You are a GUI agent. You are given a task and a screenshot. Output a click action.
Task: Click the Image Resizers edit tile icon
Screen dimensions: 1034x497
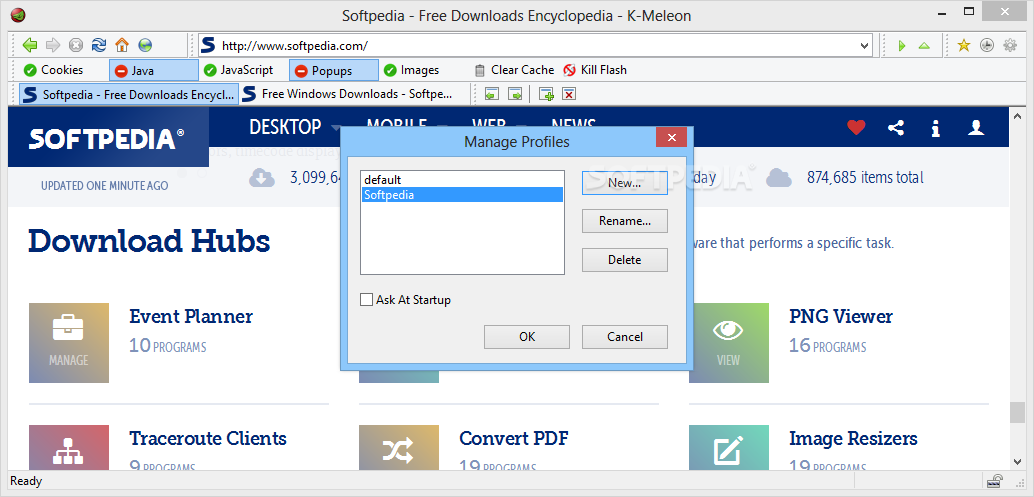729,448
